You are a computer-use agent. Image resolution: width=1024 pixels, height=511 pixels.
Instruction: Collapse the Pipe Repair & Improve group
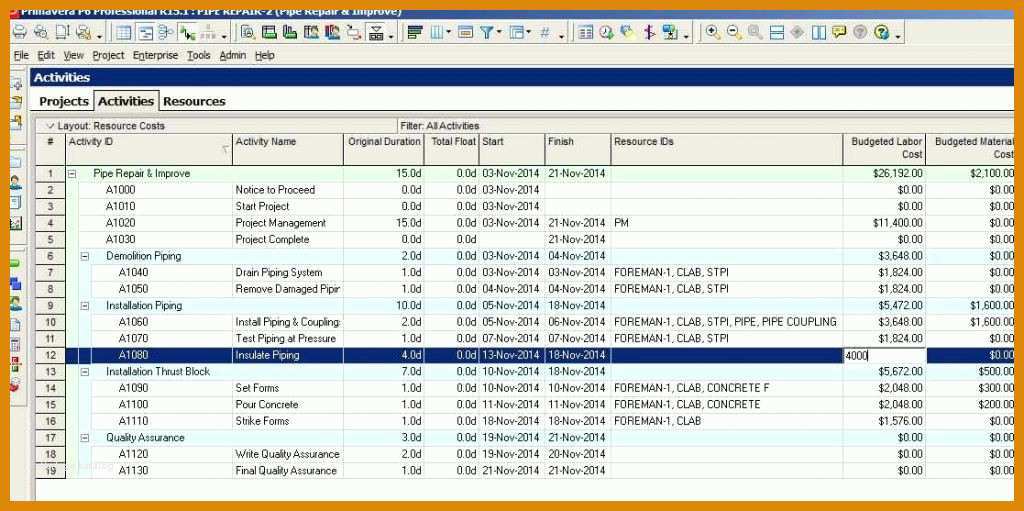click(x=72, y=174)
